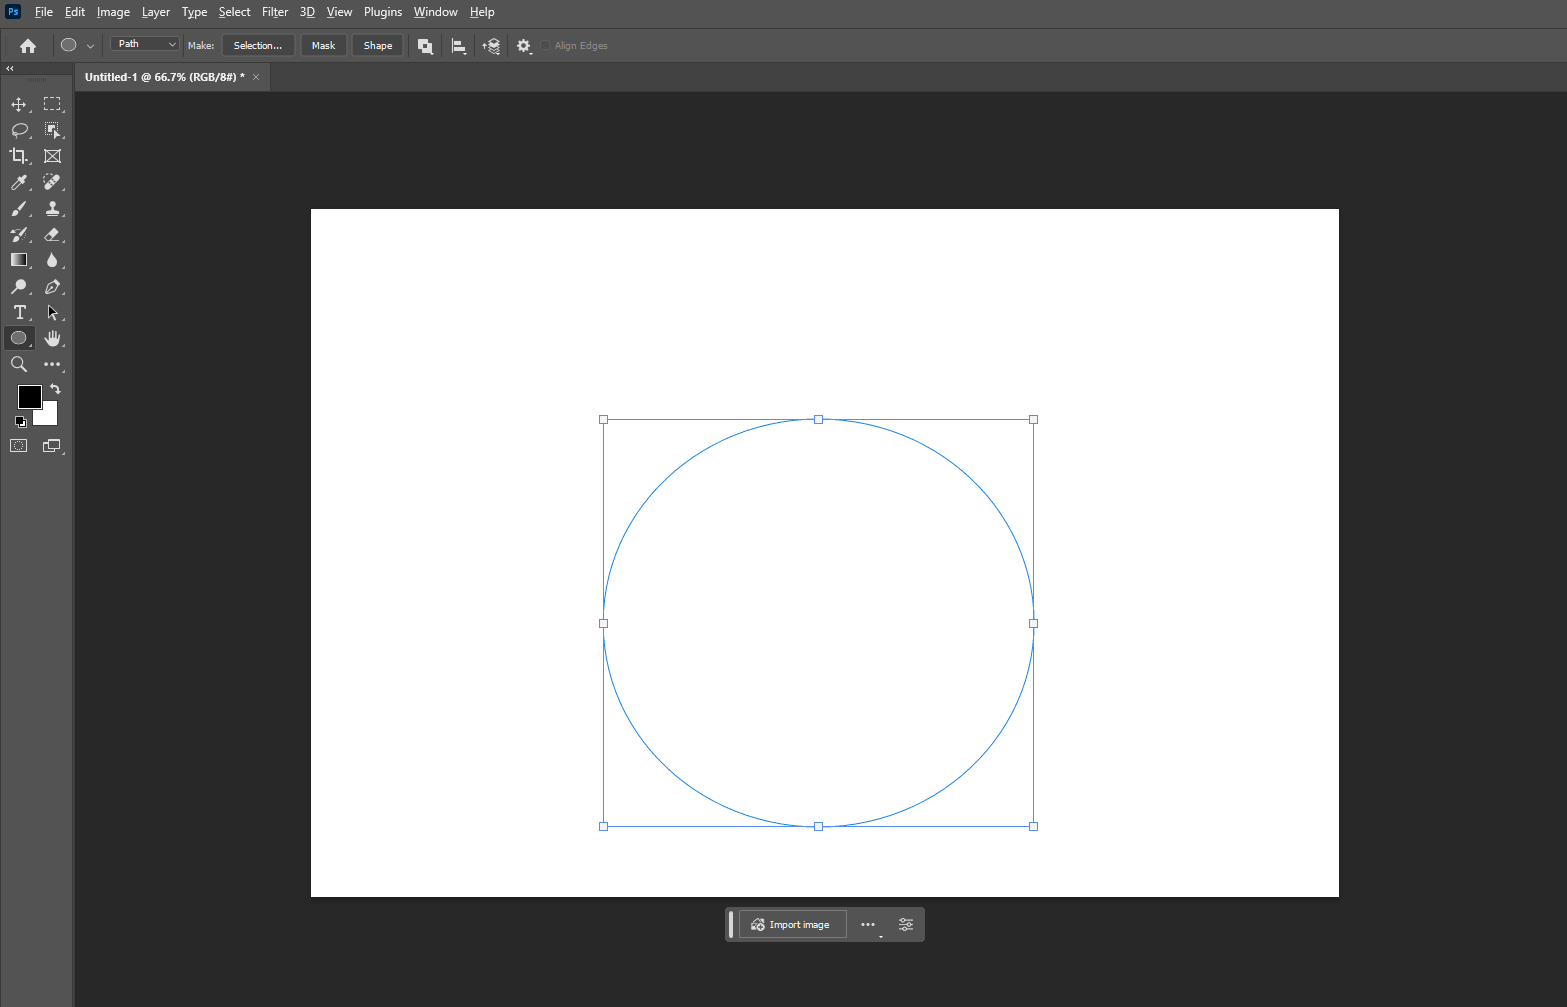Select the Crop tool

click(19, 156)
